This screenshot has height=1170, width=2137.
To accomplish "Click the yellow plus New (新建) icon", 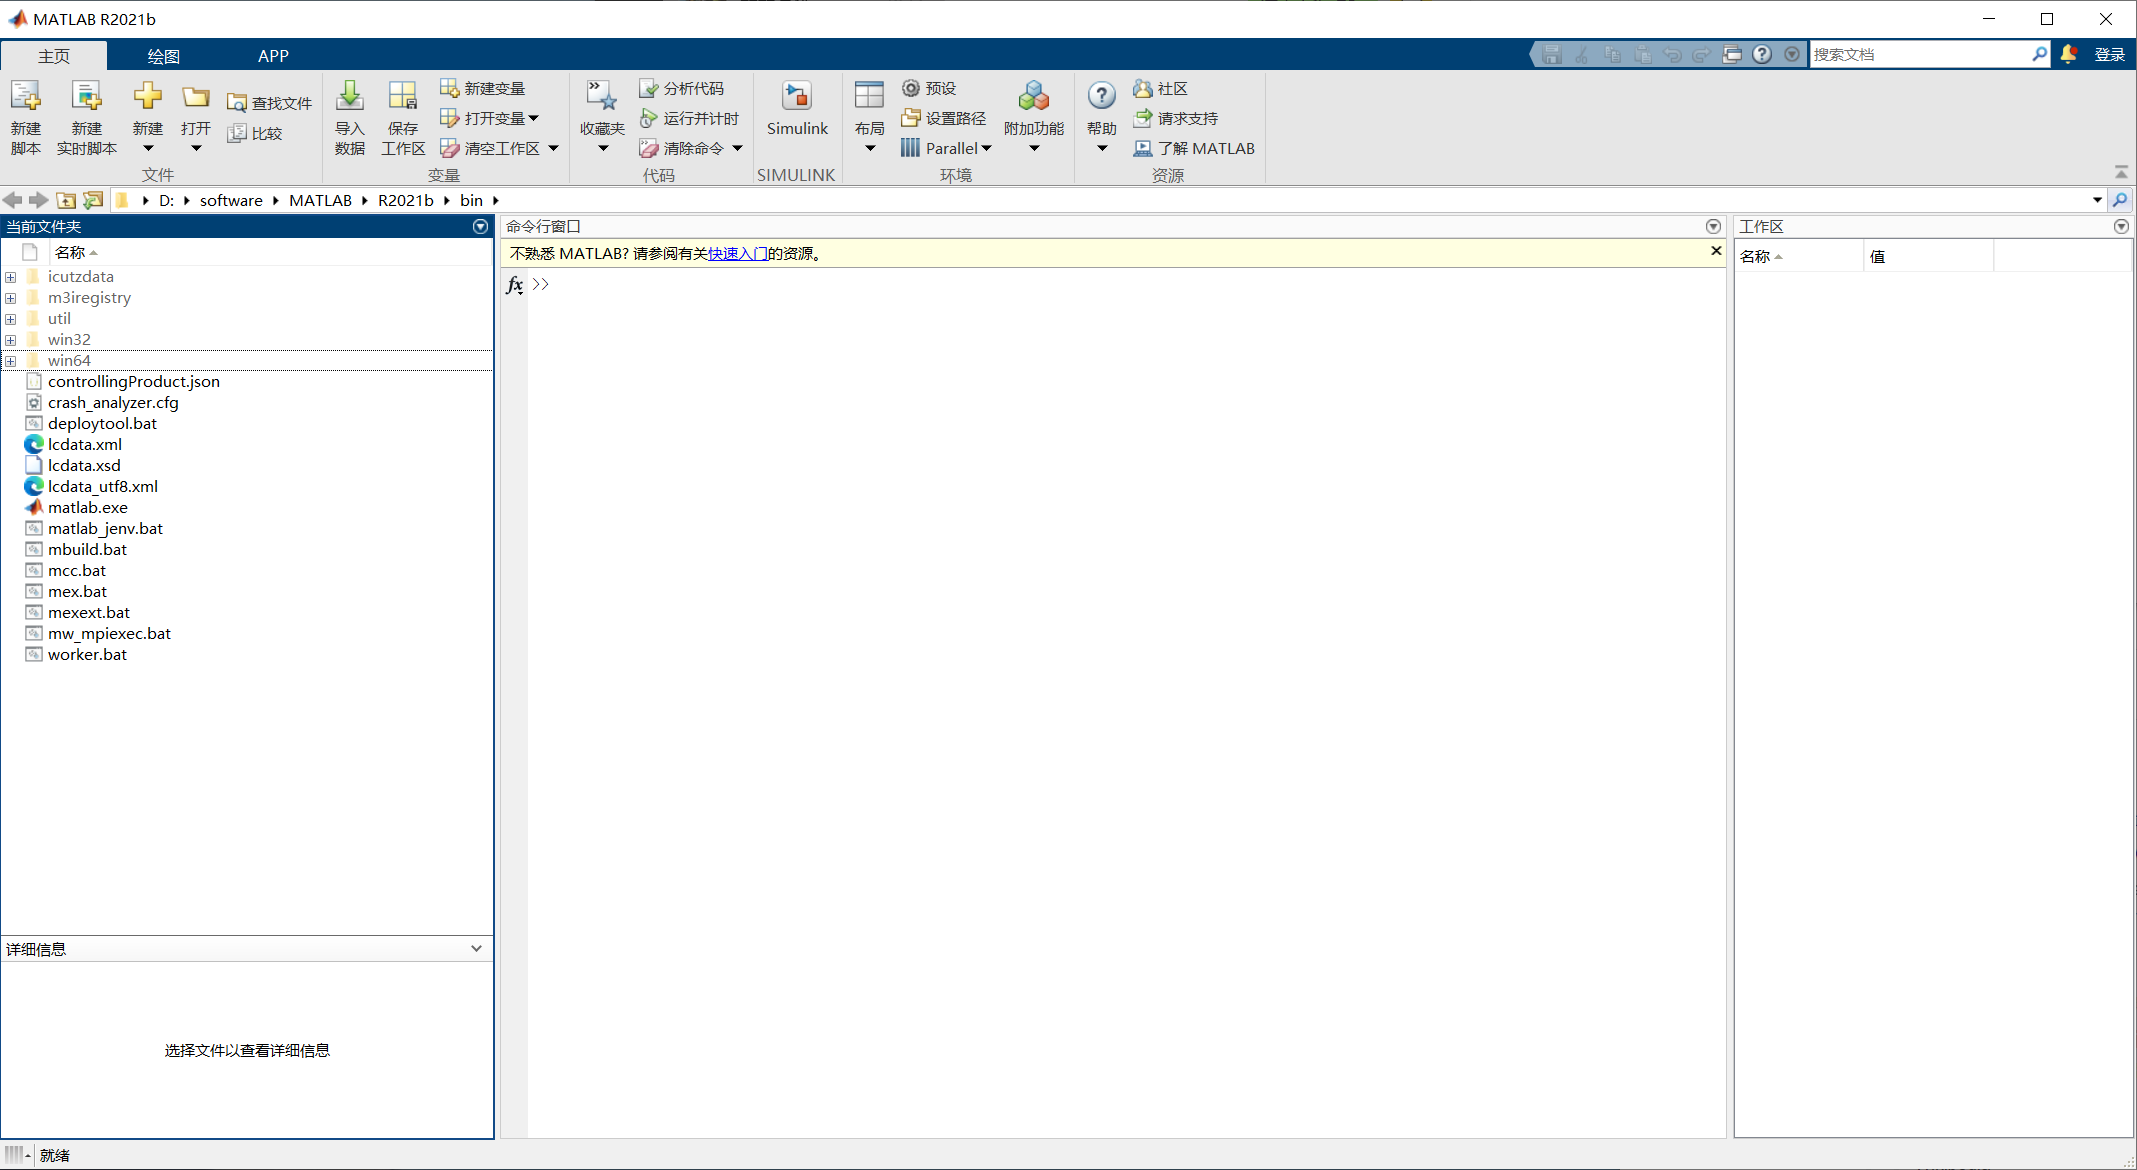I will click(x=148, y=97).
